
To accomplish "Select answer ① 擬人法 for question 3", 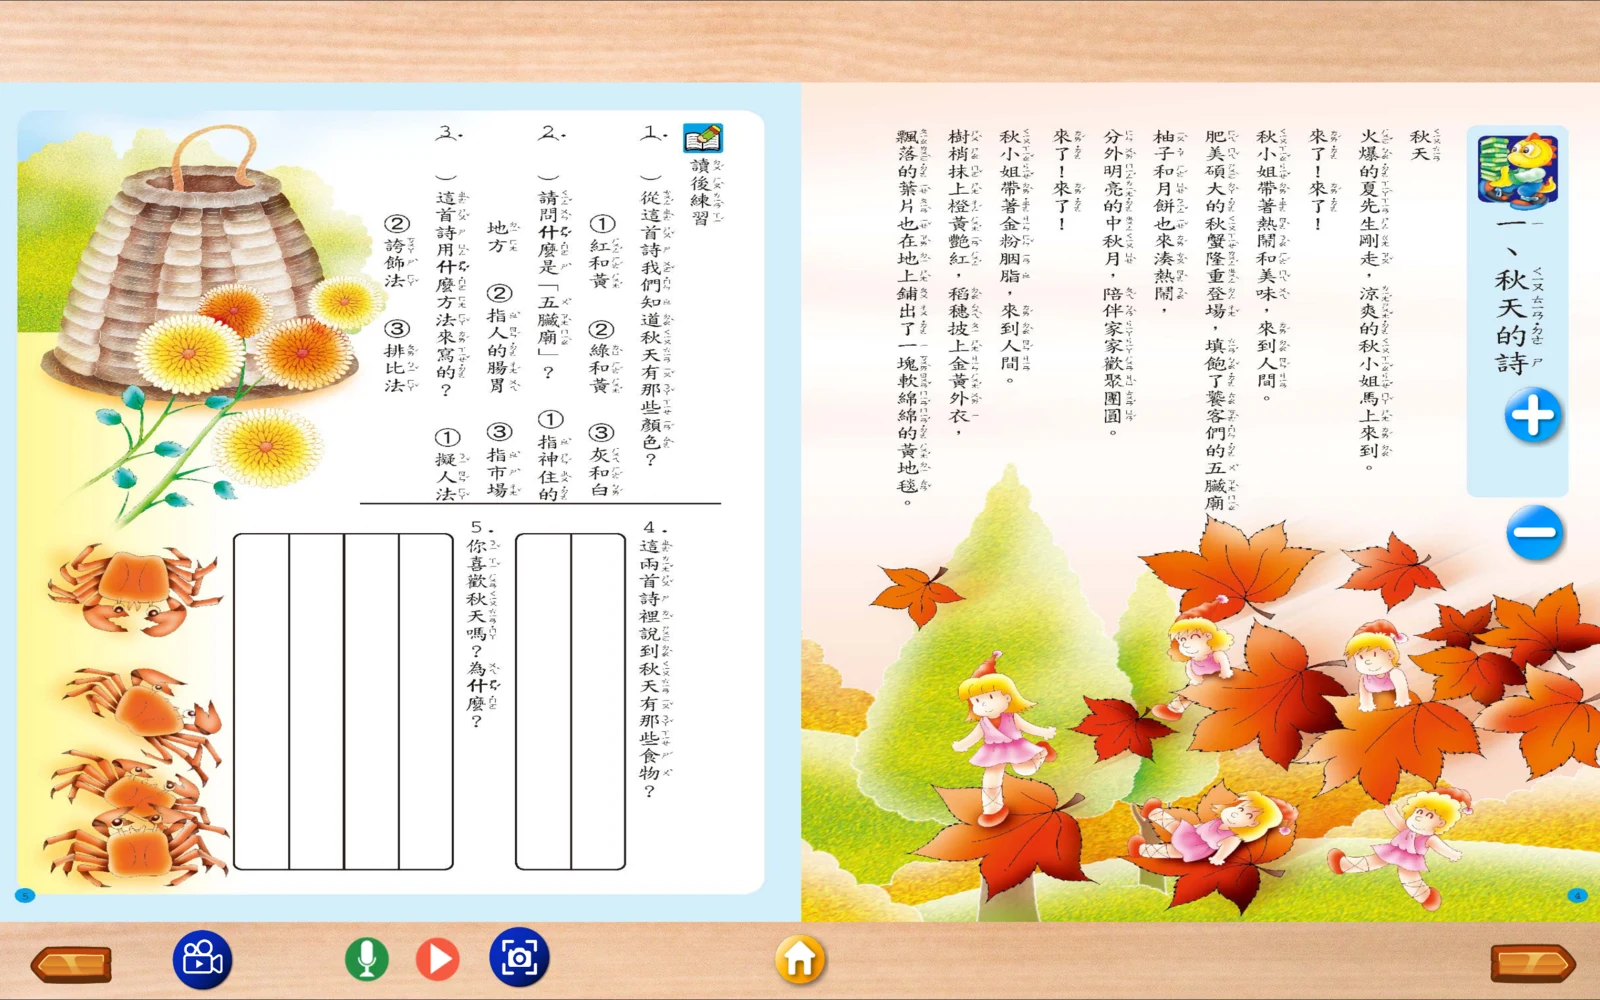I will (449, 465).
